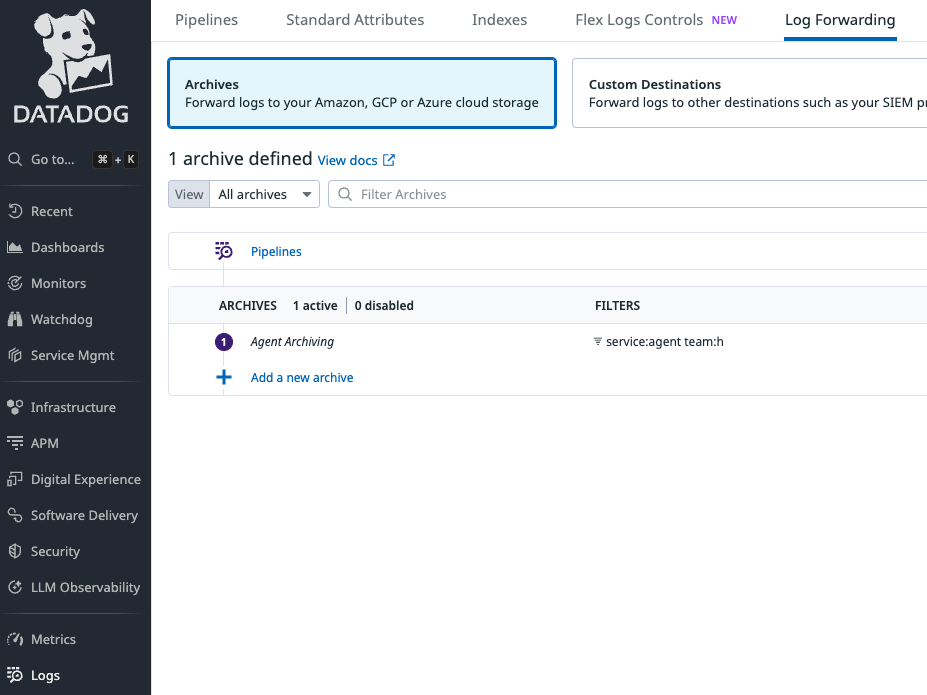
Task: Switch to the Standard Attributes tab
Action: [x=355, y=20]
